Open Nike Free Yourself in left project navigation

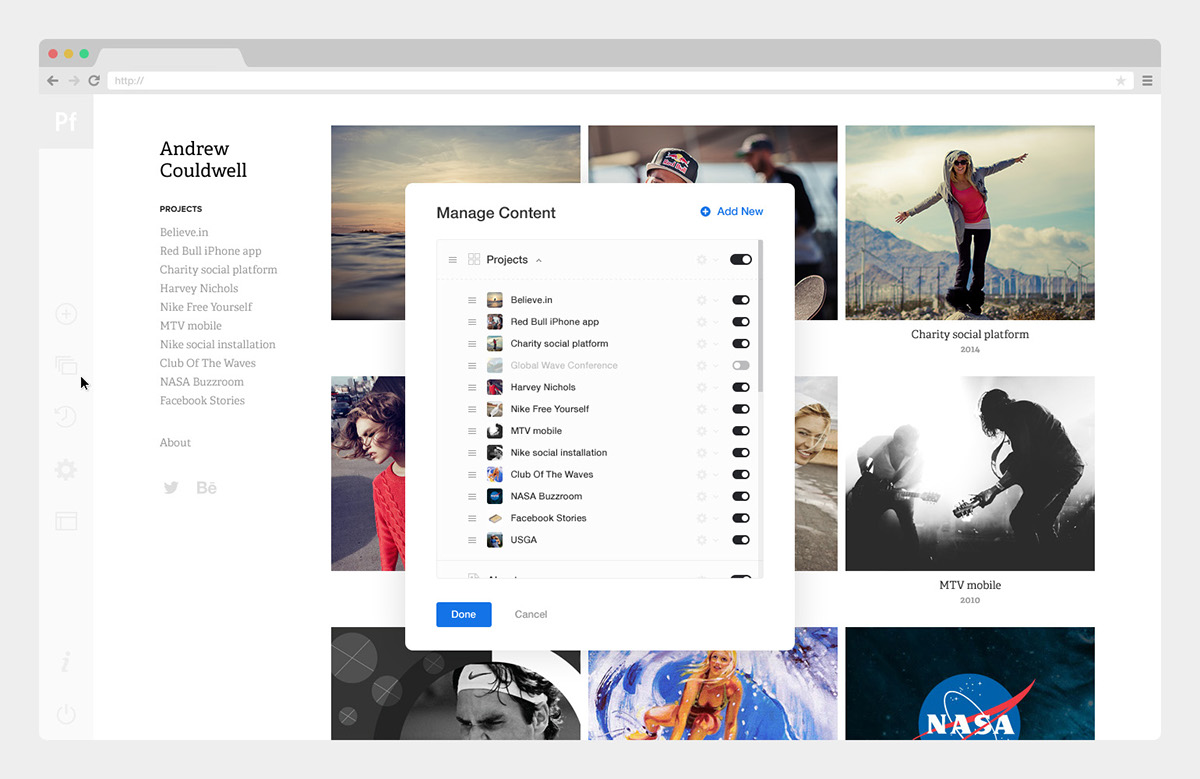(206, 307)
